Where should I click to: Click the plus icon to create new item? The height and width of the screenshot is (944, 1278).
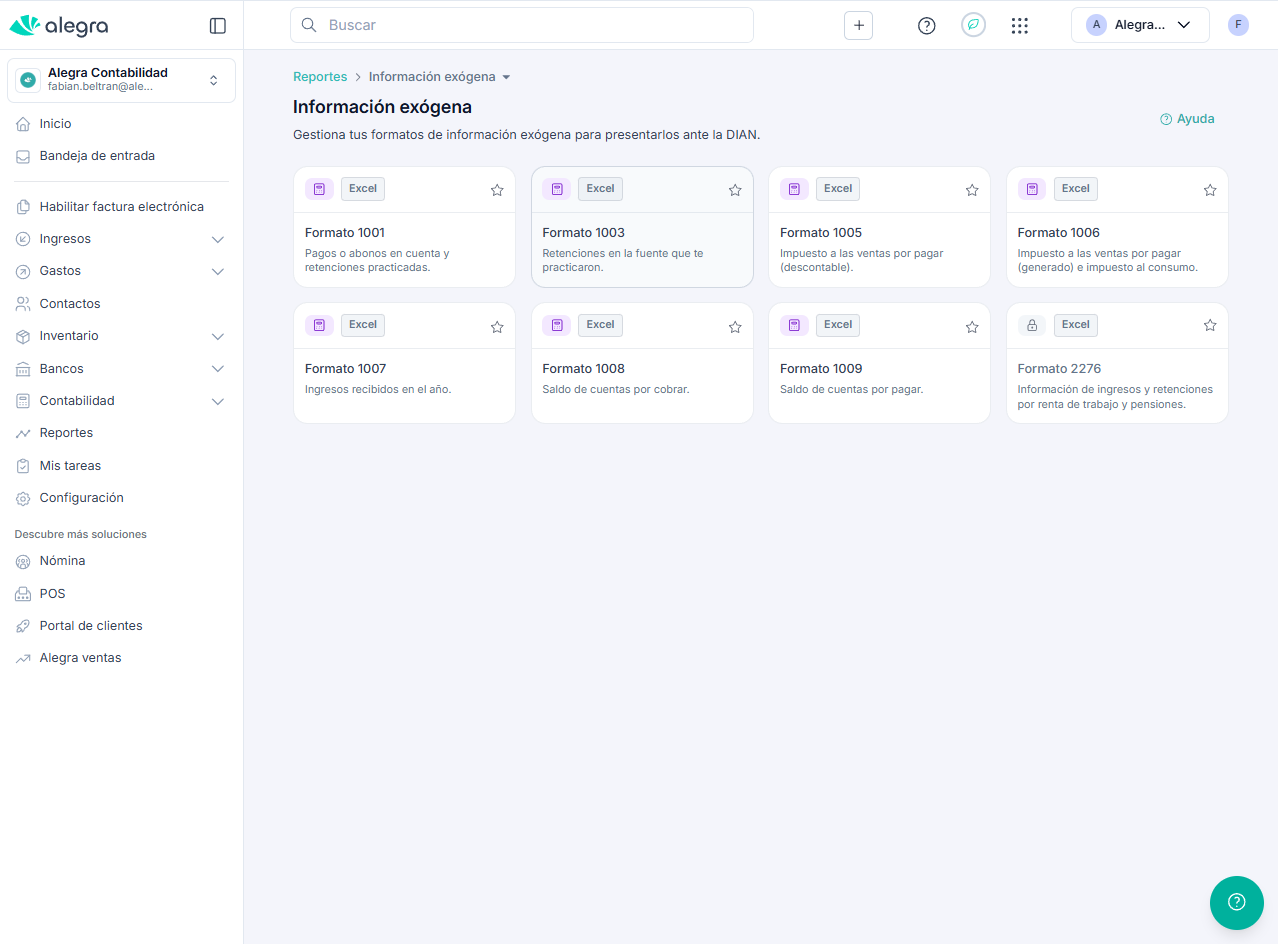tap(858, 25)
